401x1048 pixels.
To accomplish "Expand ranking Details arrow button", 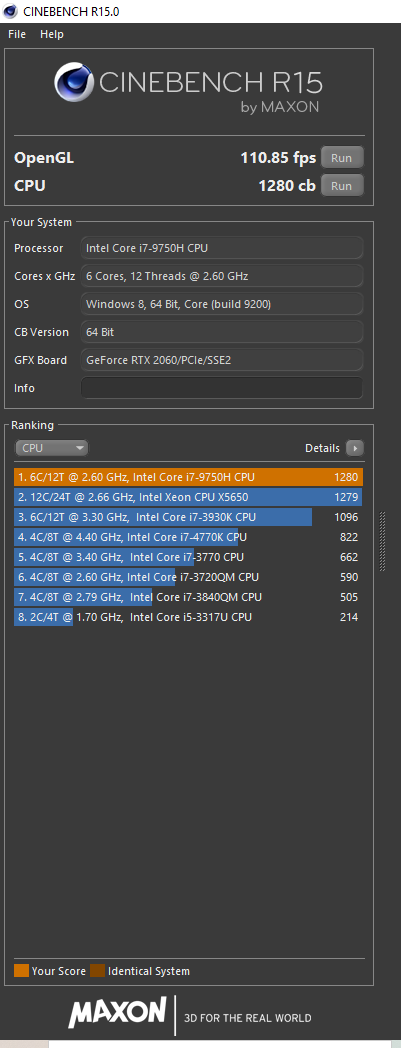I will [x=354, y=448].
